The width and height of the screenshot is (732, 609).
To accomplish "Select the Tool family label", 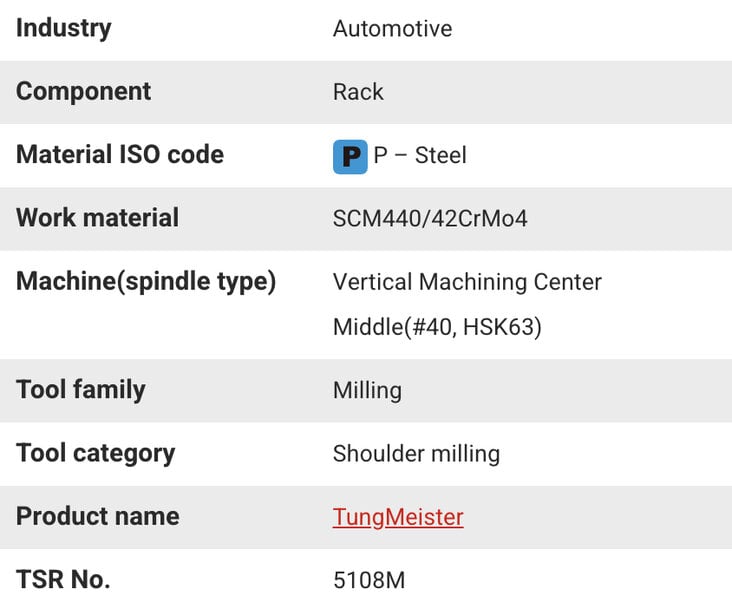I will 81,390.
